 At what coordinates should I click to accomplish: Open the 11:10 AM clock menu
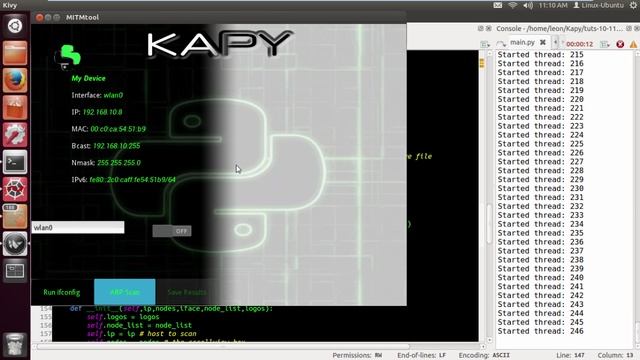(553, 5)
